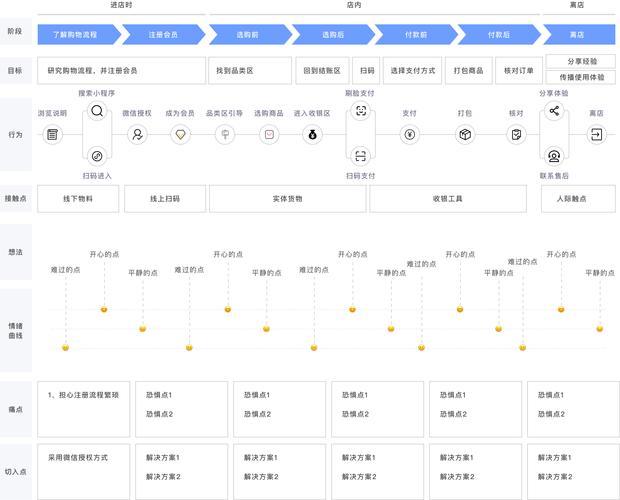Click the 进入收银区 money bag icon
620x500 pixels.
312,135
